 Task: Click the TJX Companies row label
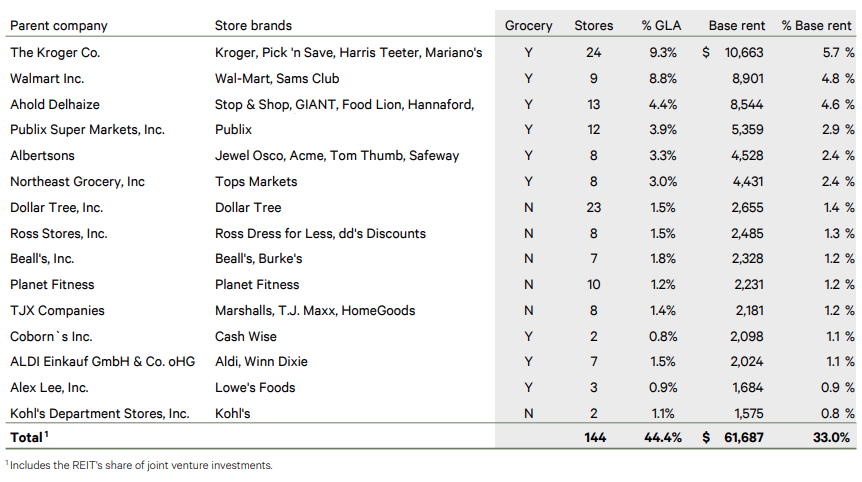pos(57,311)
